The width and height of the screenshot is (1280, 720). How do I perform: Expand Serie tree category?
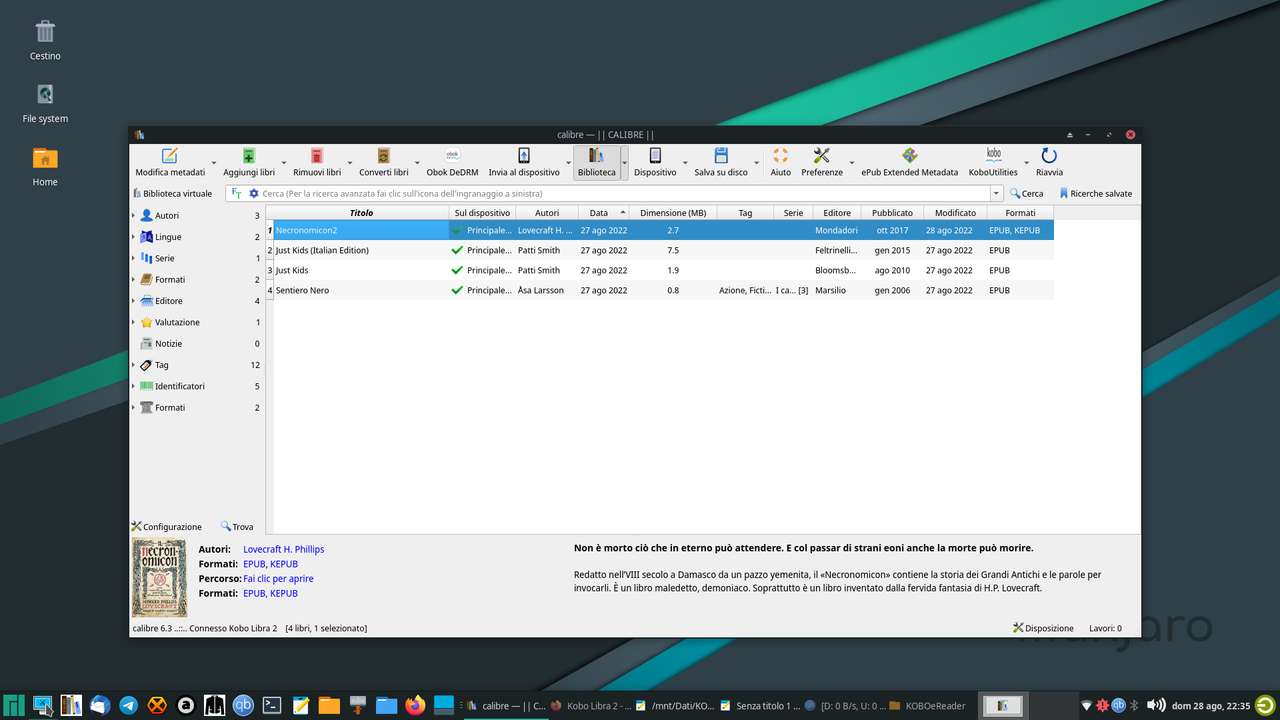tap(134, 258)
